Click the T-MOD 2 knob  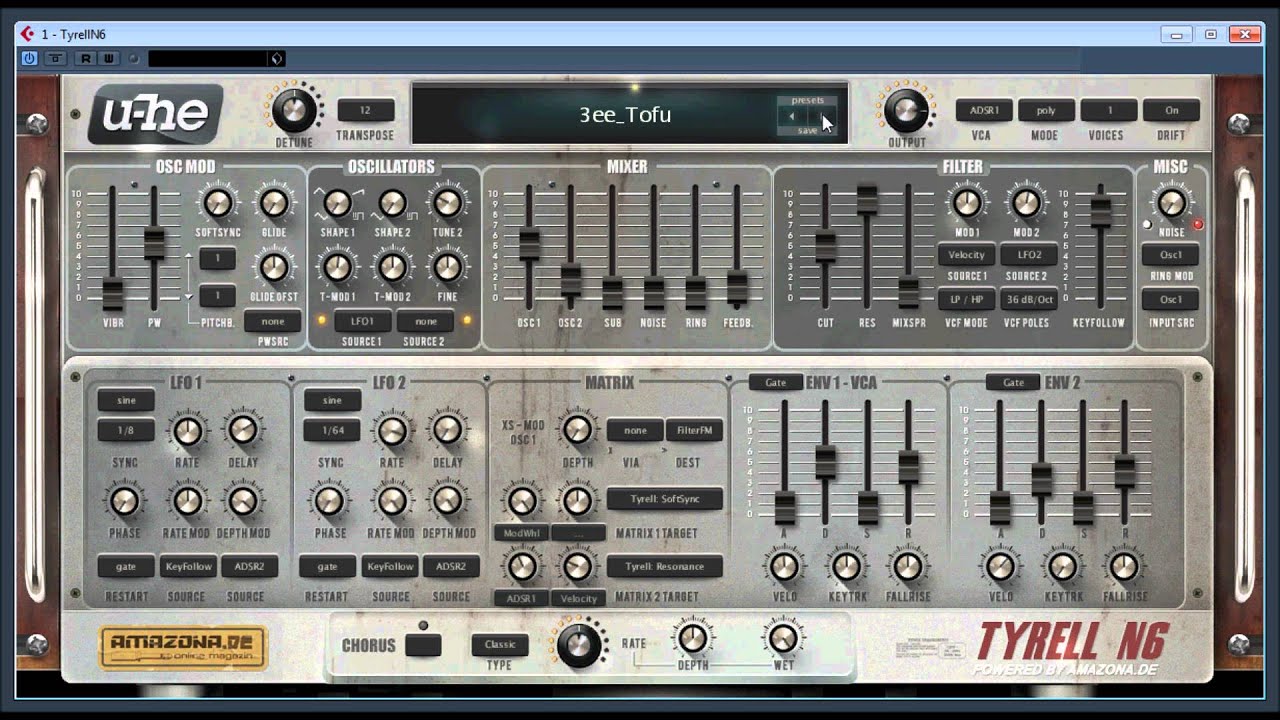(x=392, y=267)
